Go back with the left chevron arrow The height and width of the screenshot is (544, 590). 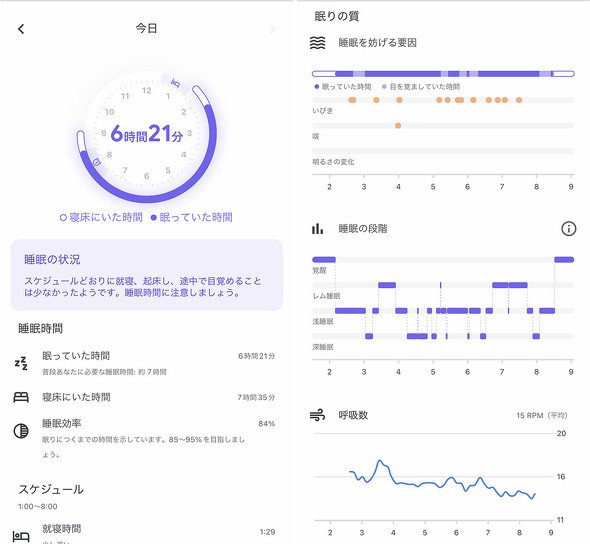pyautogui.click(x=21, y=29)
